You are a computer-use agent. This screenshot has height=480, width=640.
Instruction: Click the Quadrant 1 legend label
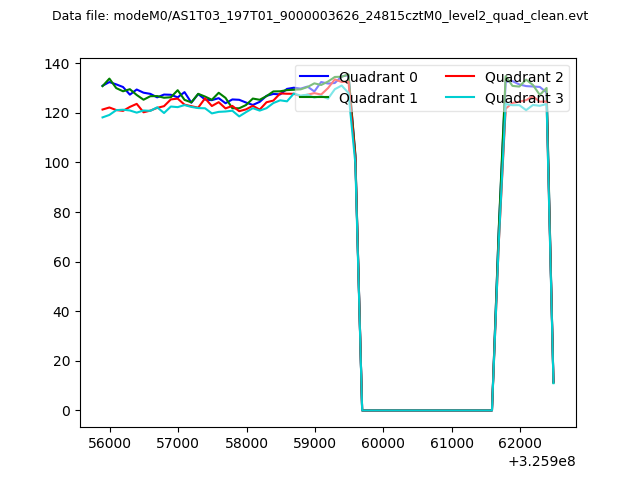378,98
